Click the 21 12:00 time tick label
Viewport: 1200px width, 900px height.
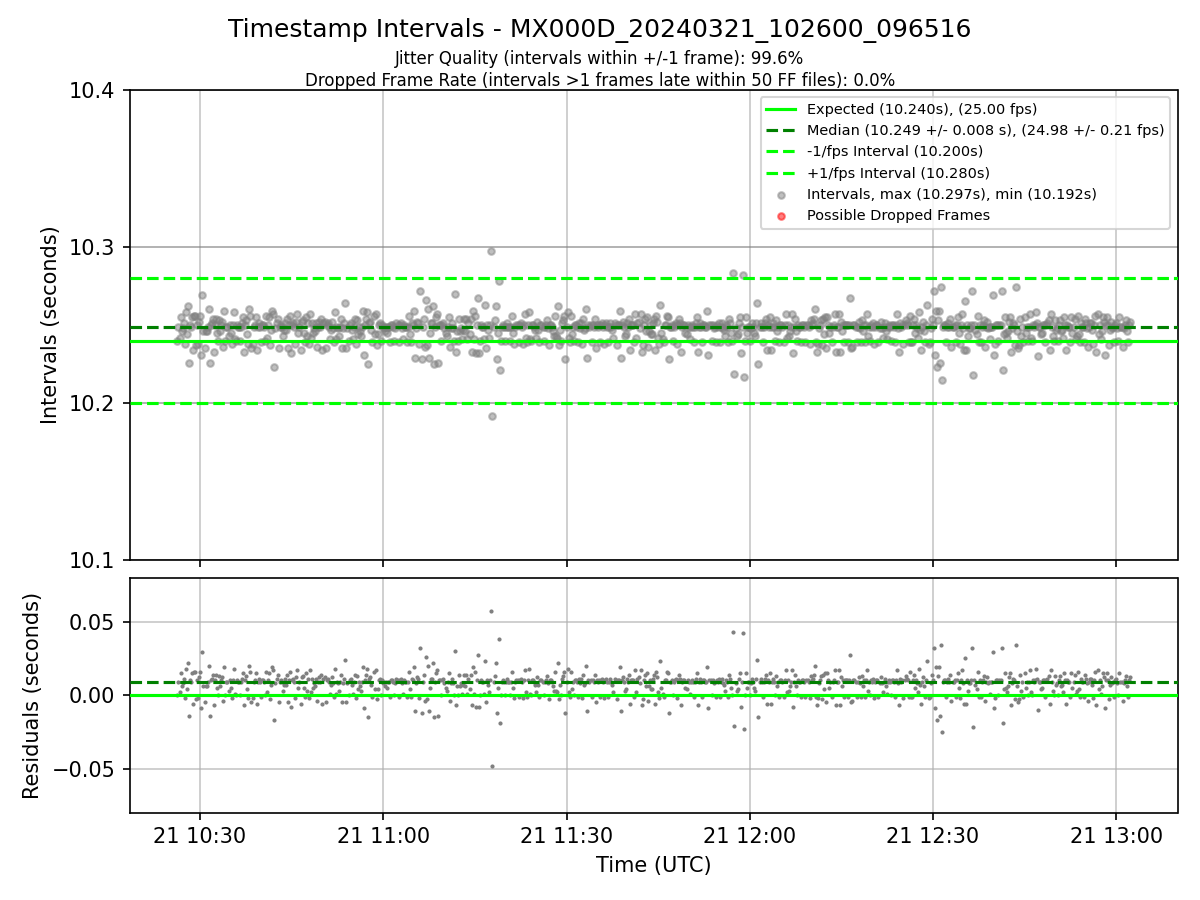click(x=750, y=836)
